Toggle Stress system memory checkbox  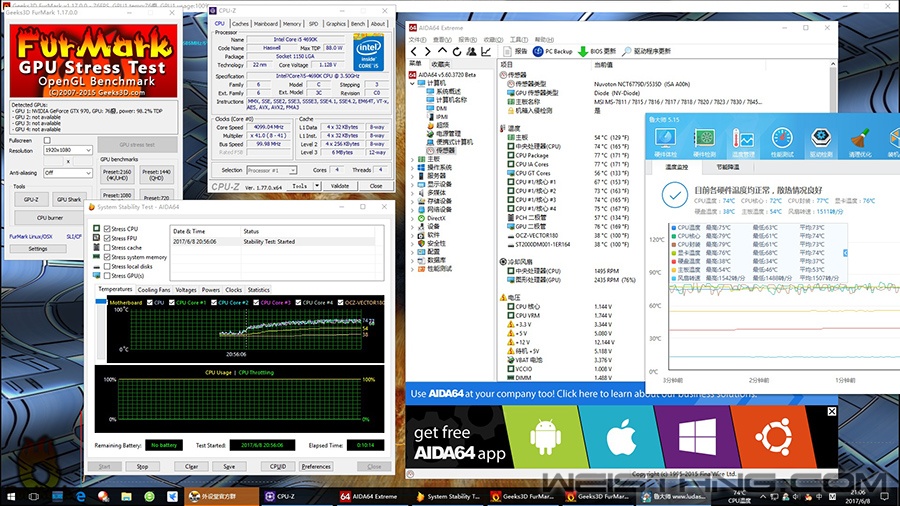107,257
